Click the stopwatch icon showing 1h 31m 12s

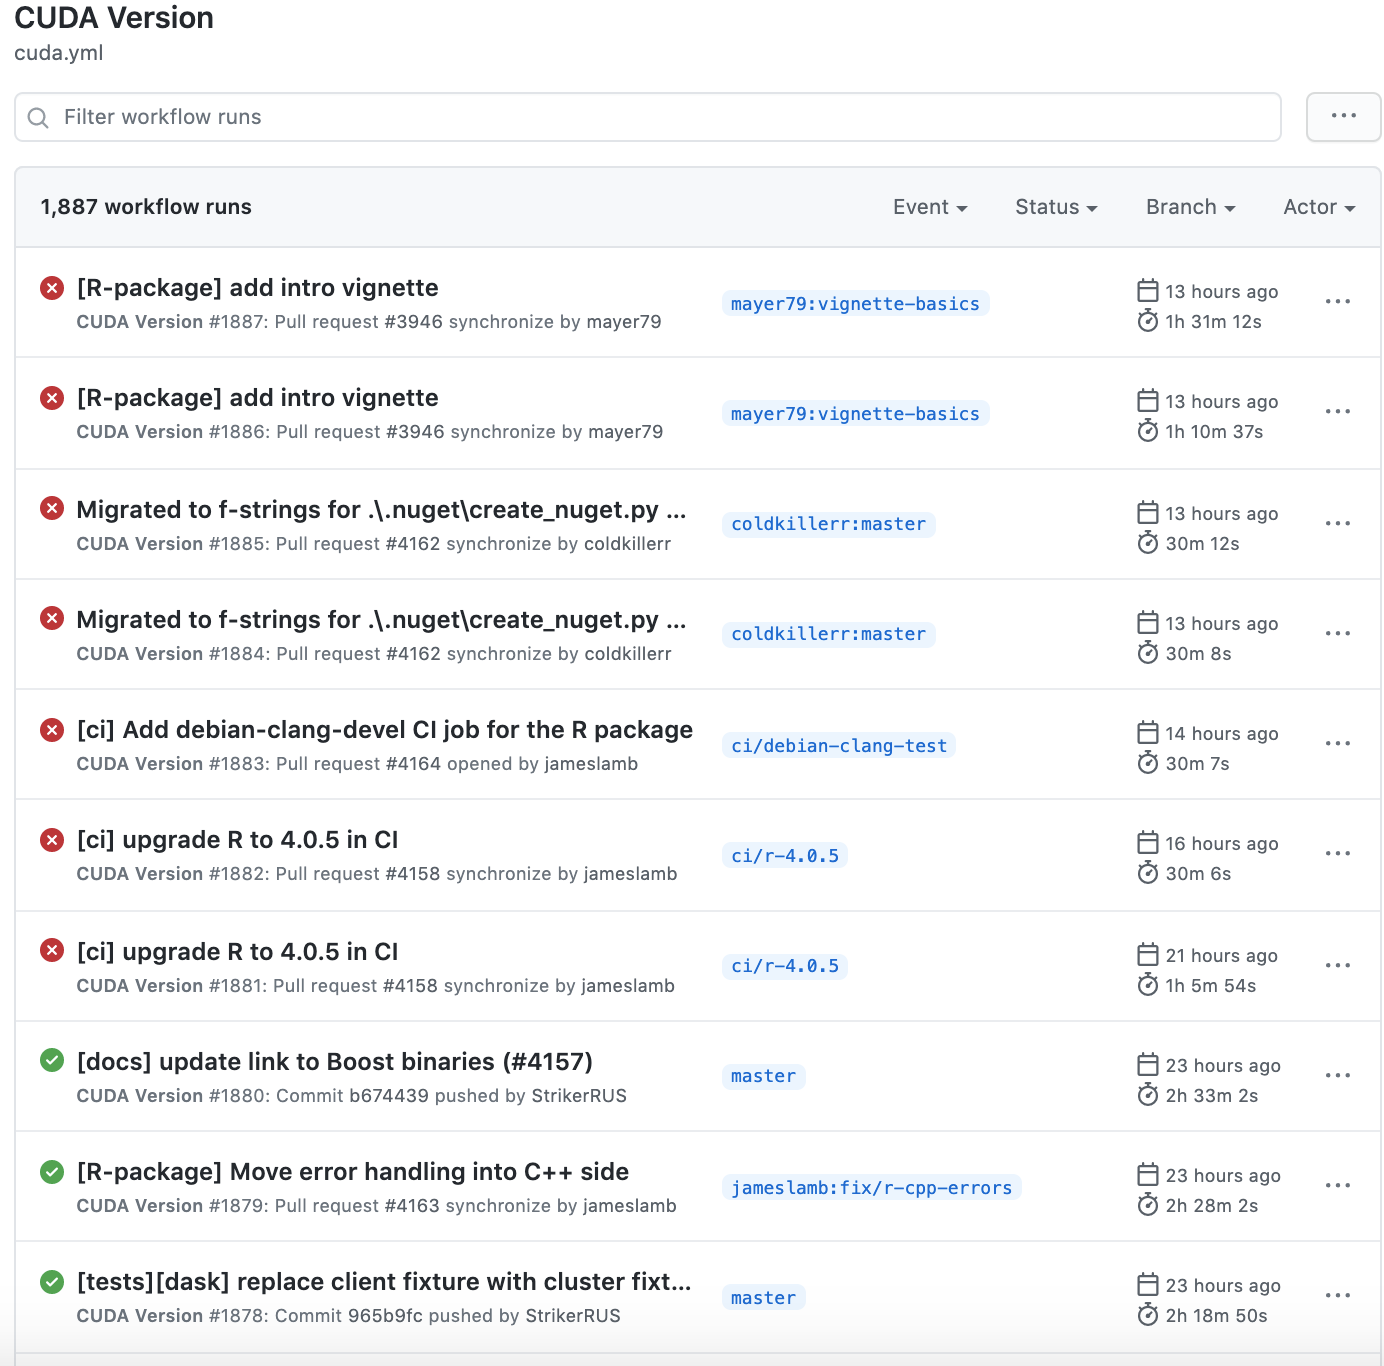click(1147, 321)
